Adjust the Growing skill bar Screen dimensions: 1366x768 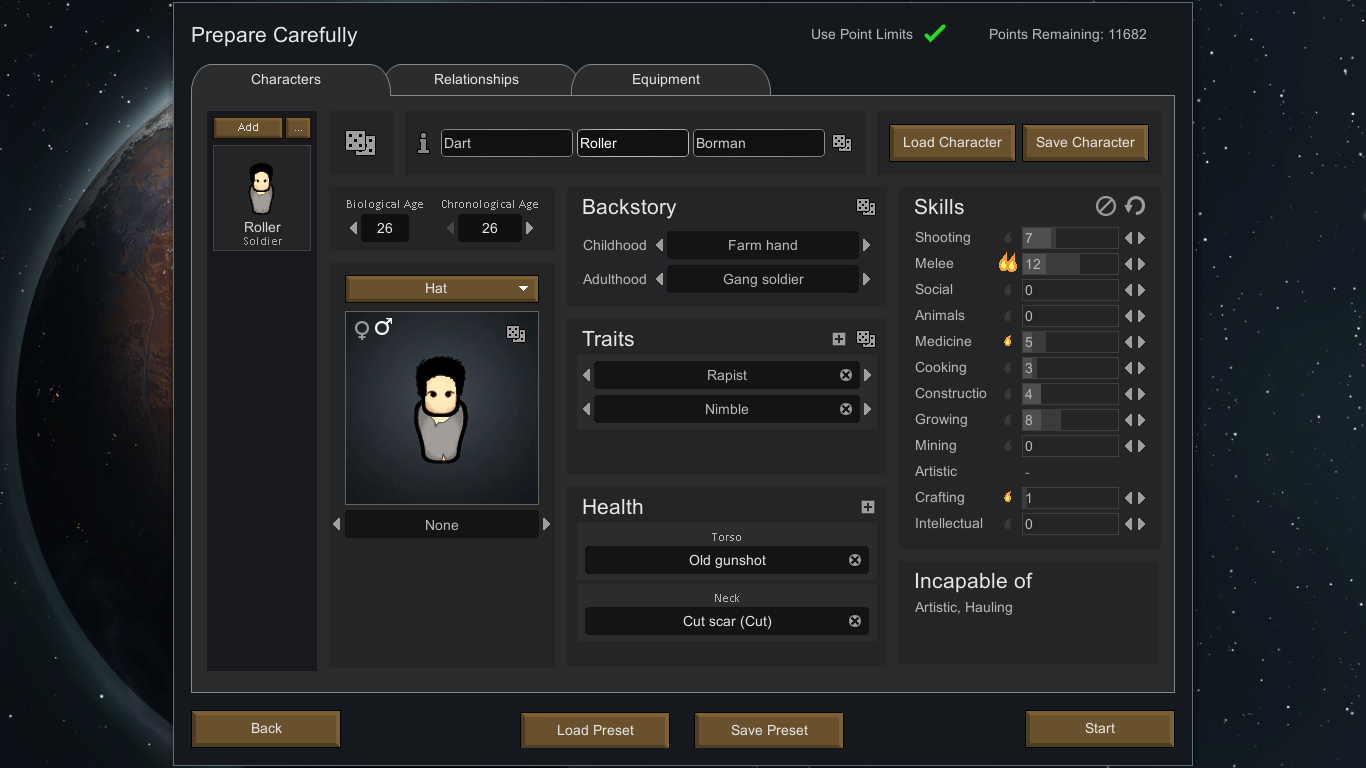1070,420
